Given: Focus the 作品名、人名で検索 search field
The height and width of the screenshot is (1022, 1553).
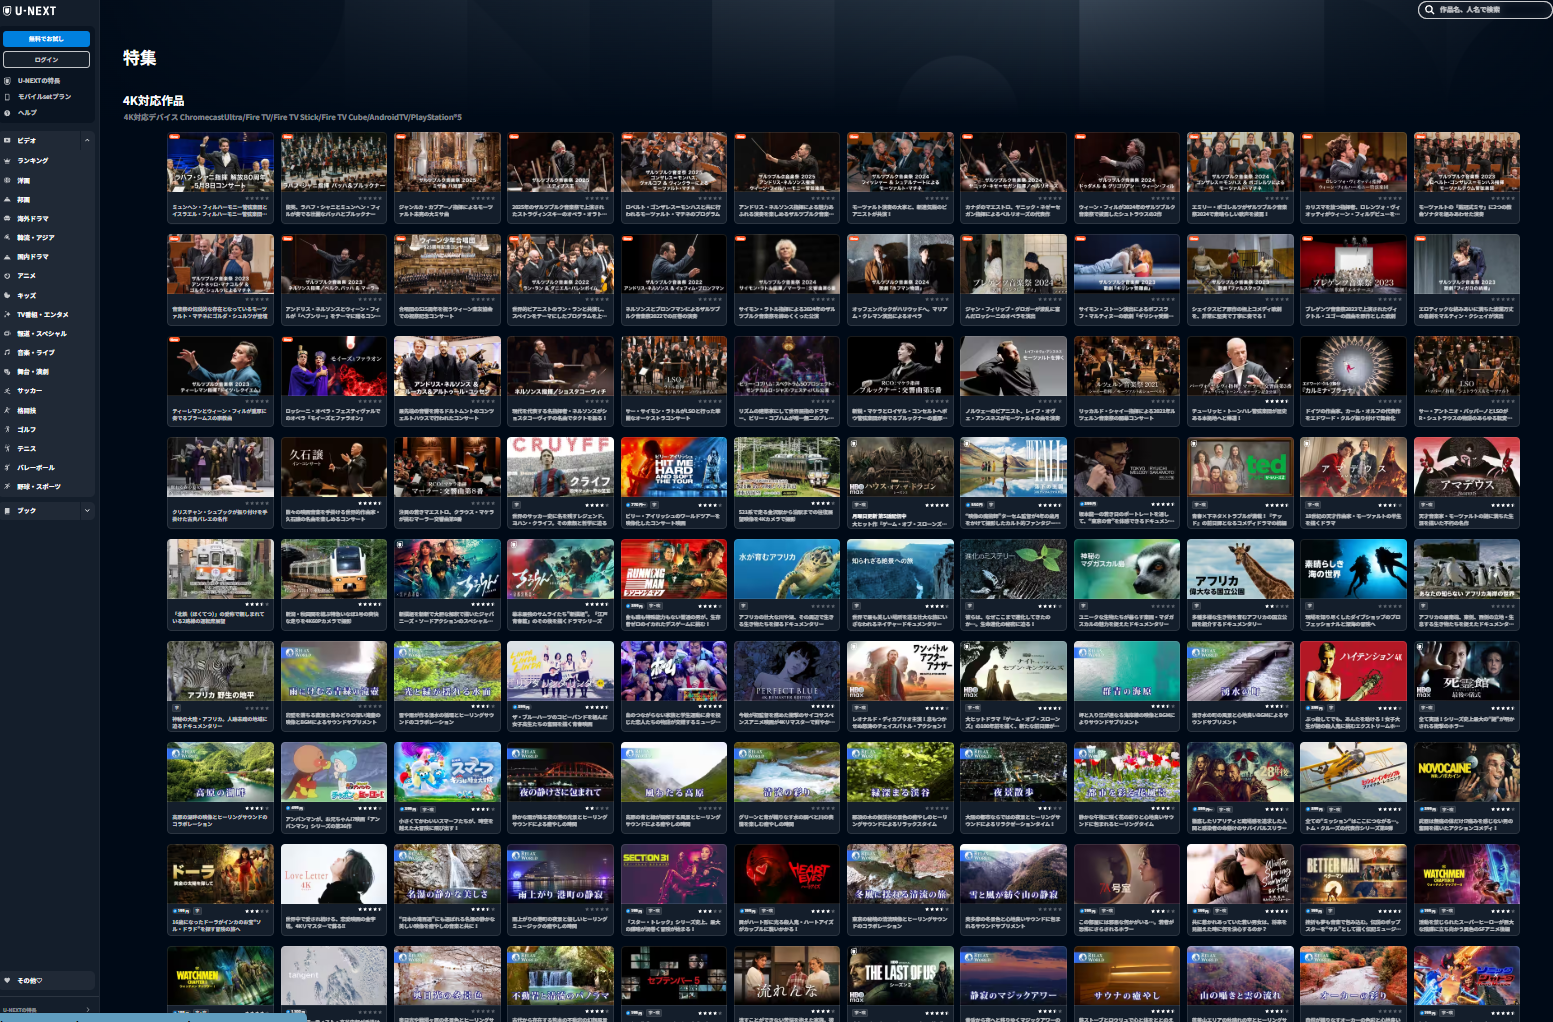Looking at the screenshot, I should point(1485,10).
